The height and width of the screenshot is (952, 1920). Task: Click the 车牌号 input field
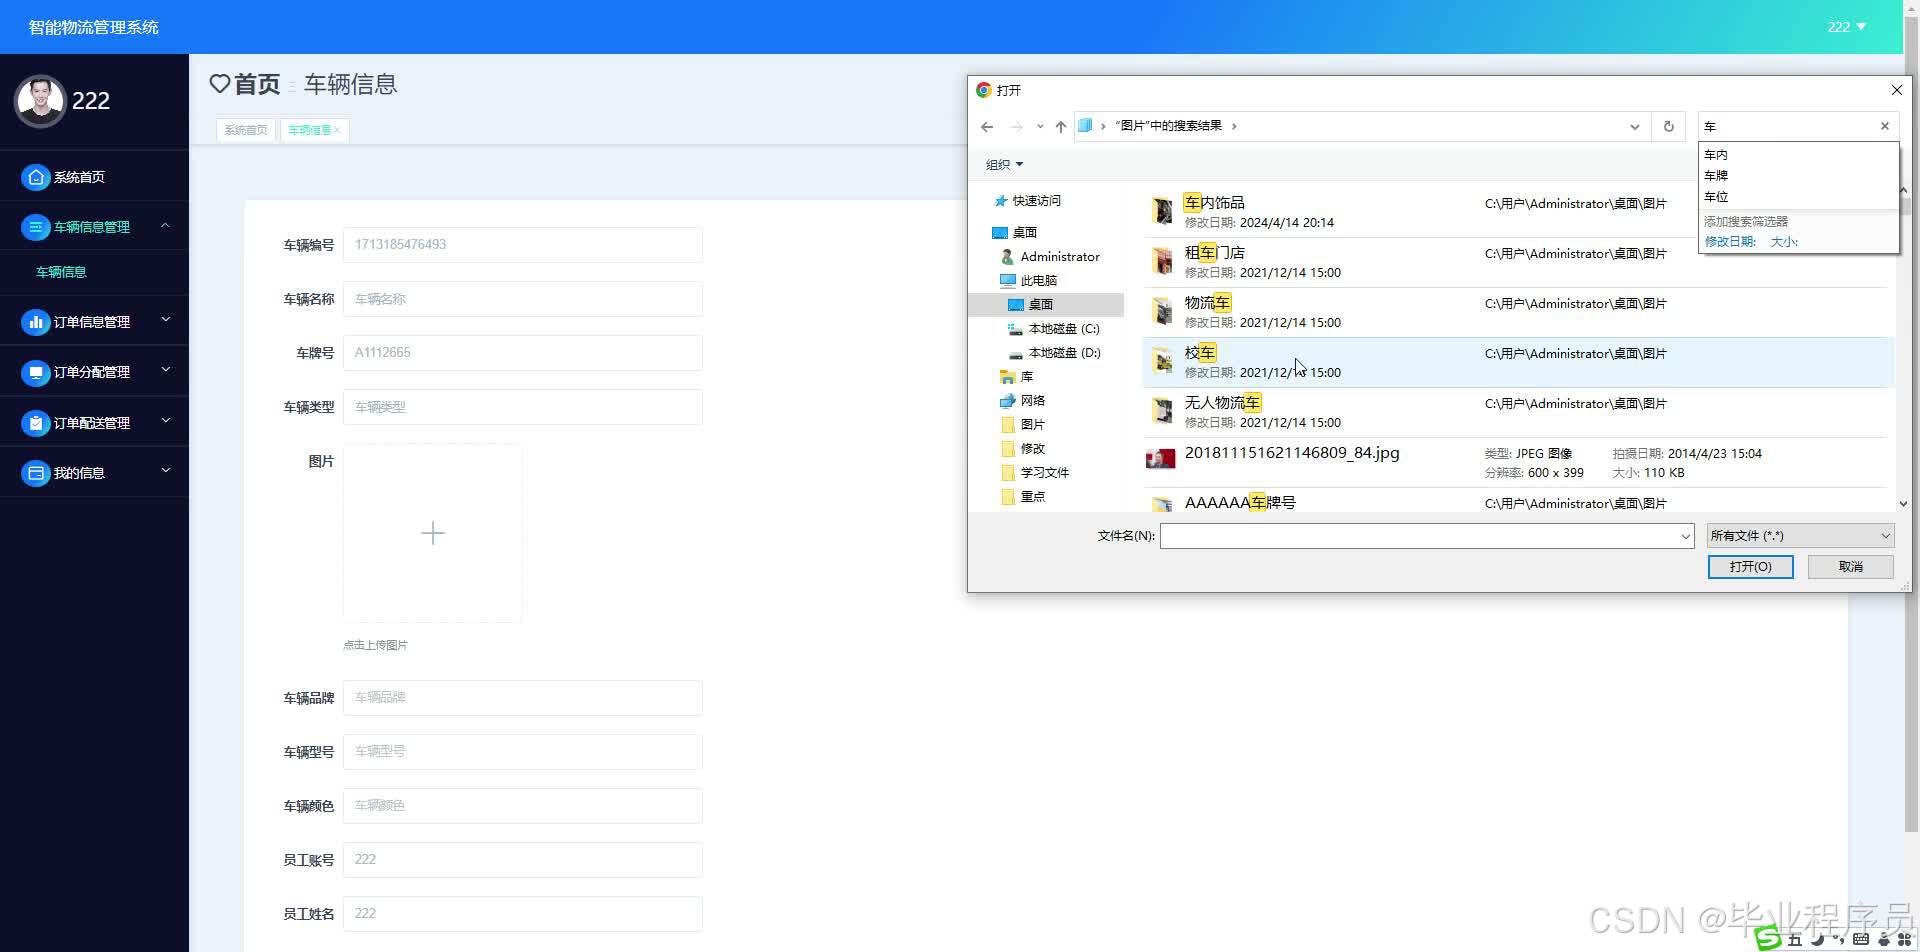523,353
